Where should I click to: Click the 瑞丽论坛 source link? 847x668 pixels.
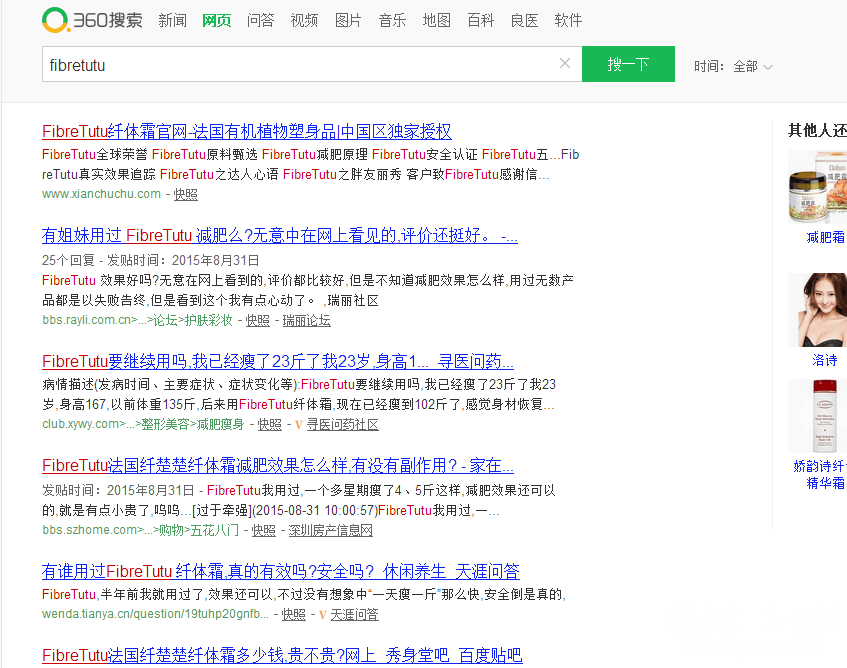307,321
